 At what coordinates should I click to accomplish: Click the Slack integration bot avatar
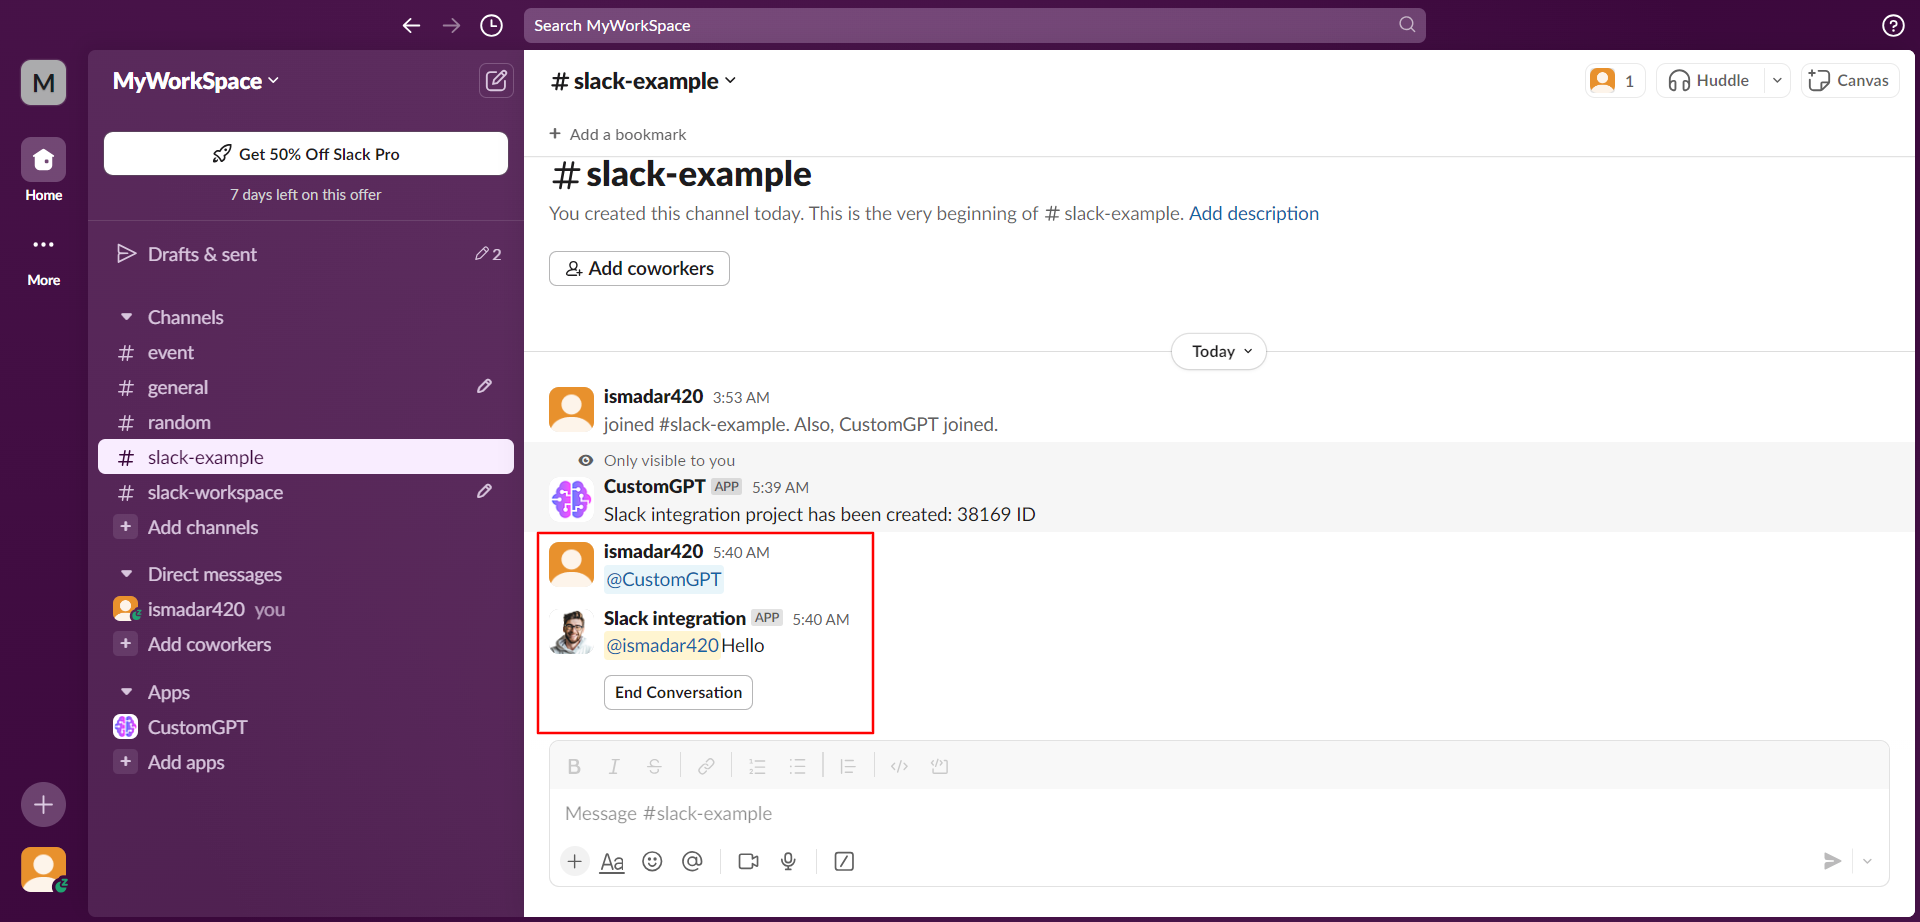[571, 632]
